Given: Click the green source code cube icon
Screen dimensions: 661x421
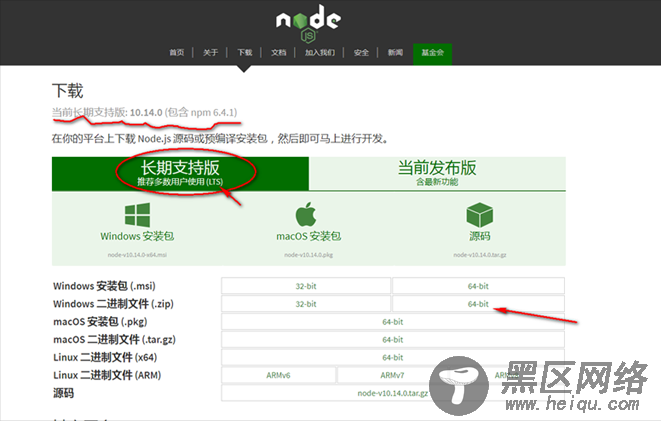Looking at the screenshot, I should tap(479, 215).
